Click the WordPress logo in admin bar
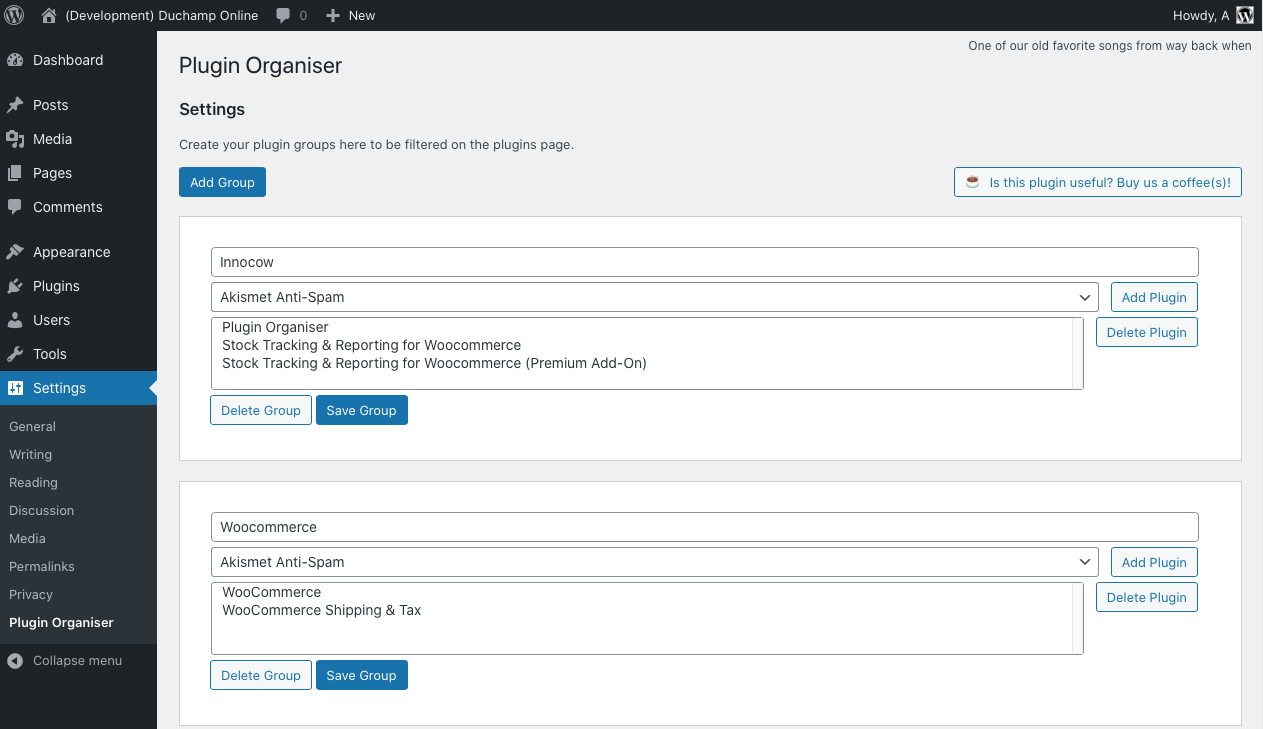Screen dimensions: 1263x729 [x=14, y=15]
